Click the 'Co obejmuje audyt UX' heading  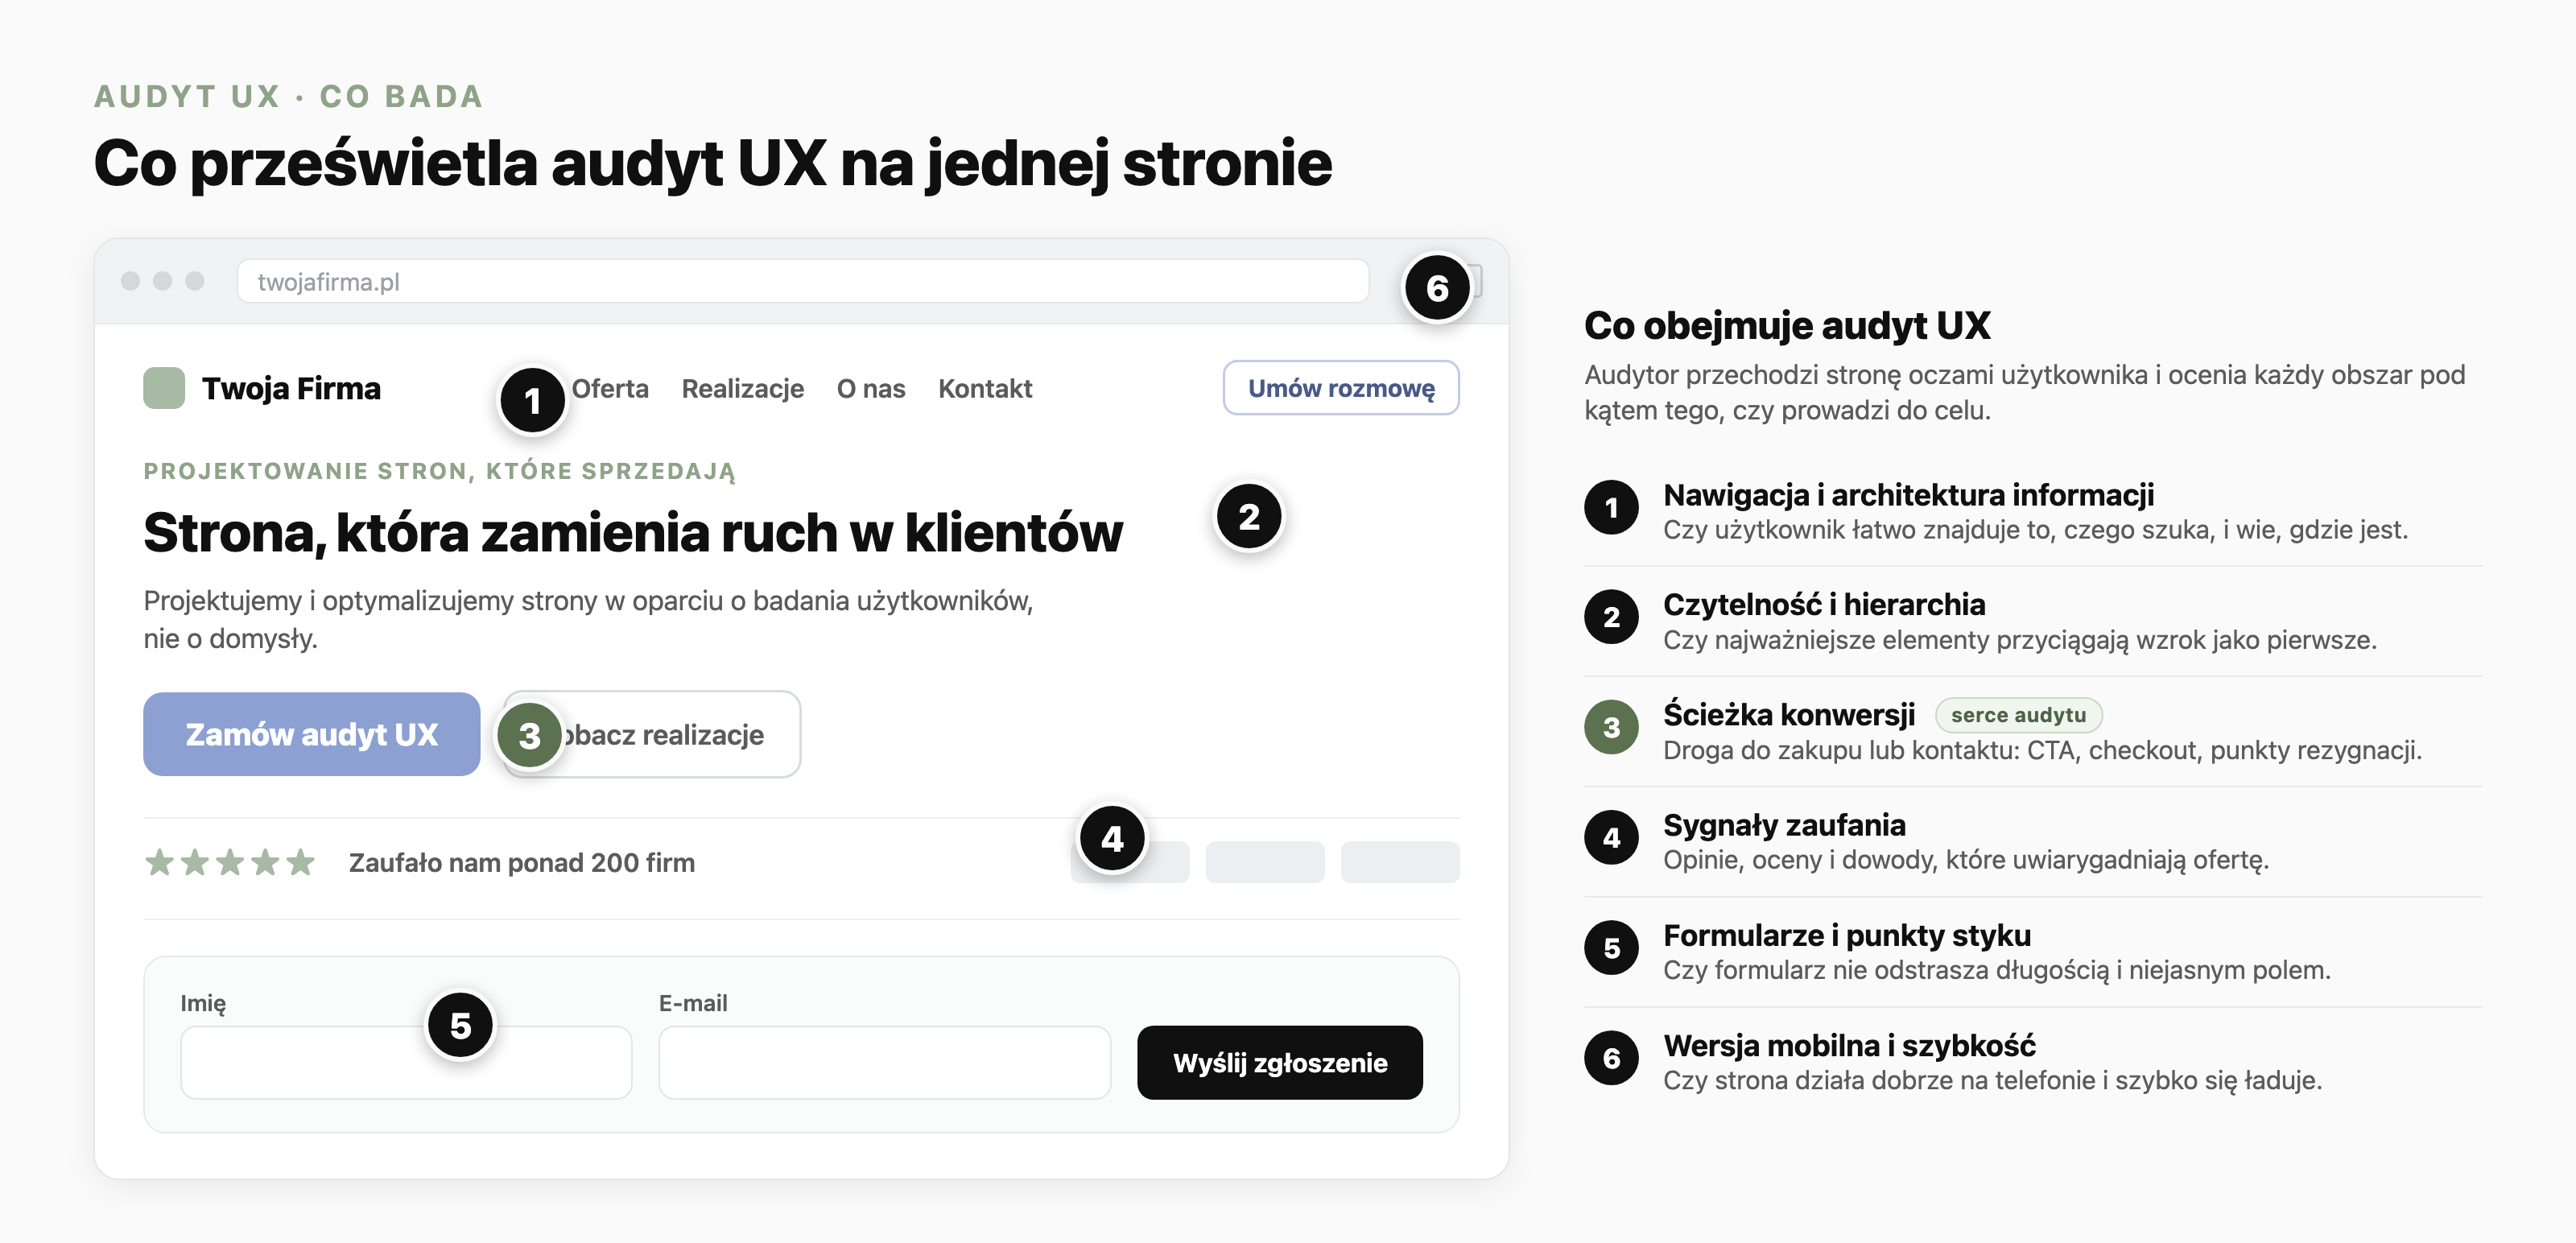(1787, 326)
